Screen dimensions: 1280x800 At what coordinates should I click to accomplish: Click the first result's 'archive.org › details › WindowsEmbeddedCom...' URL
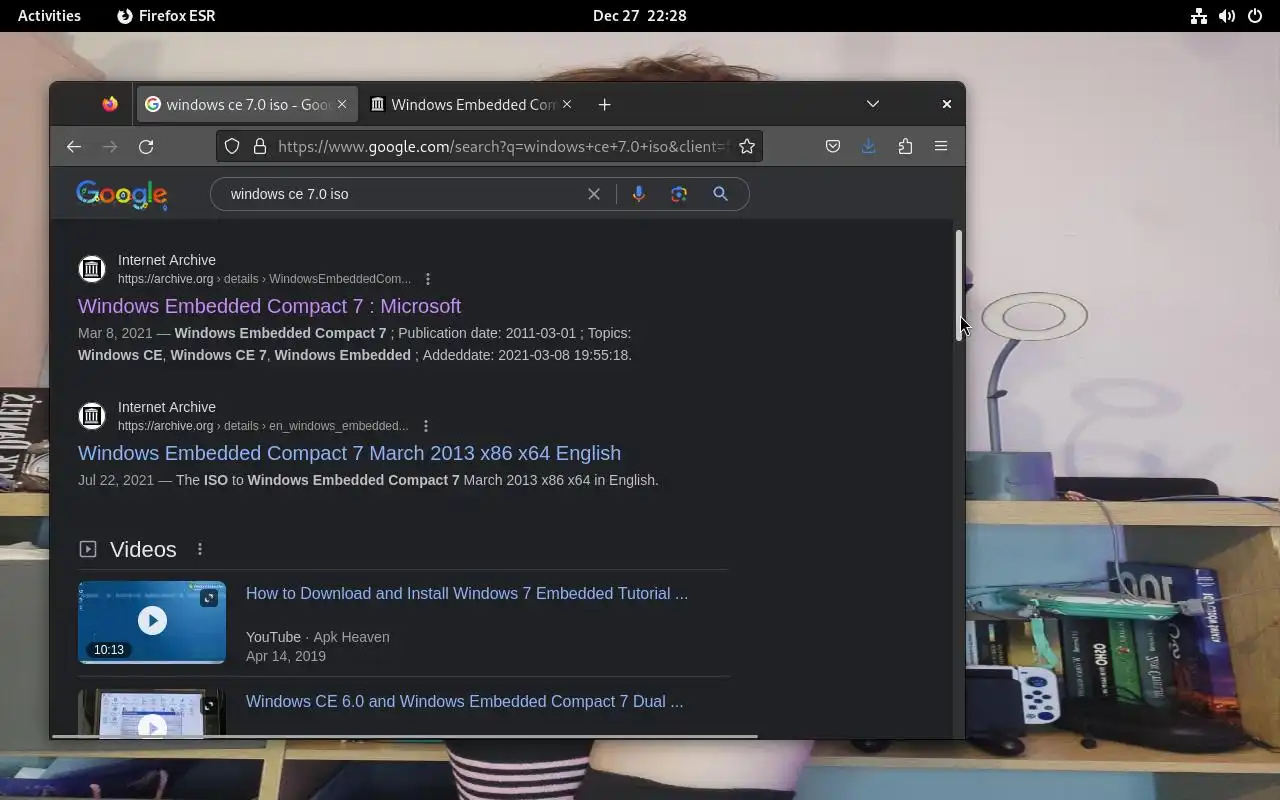tap(264, 279)
